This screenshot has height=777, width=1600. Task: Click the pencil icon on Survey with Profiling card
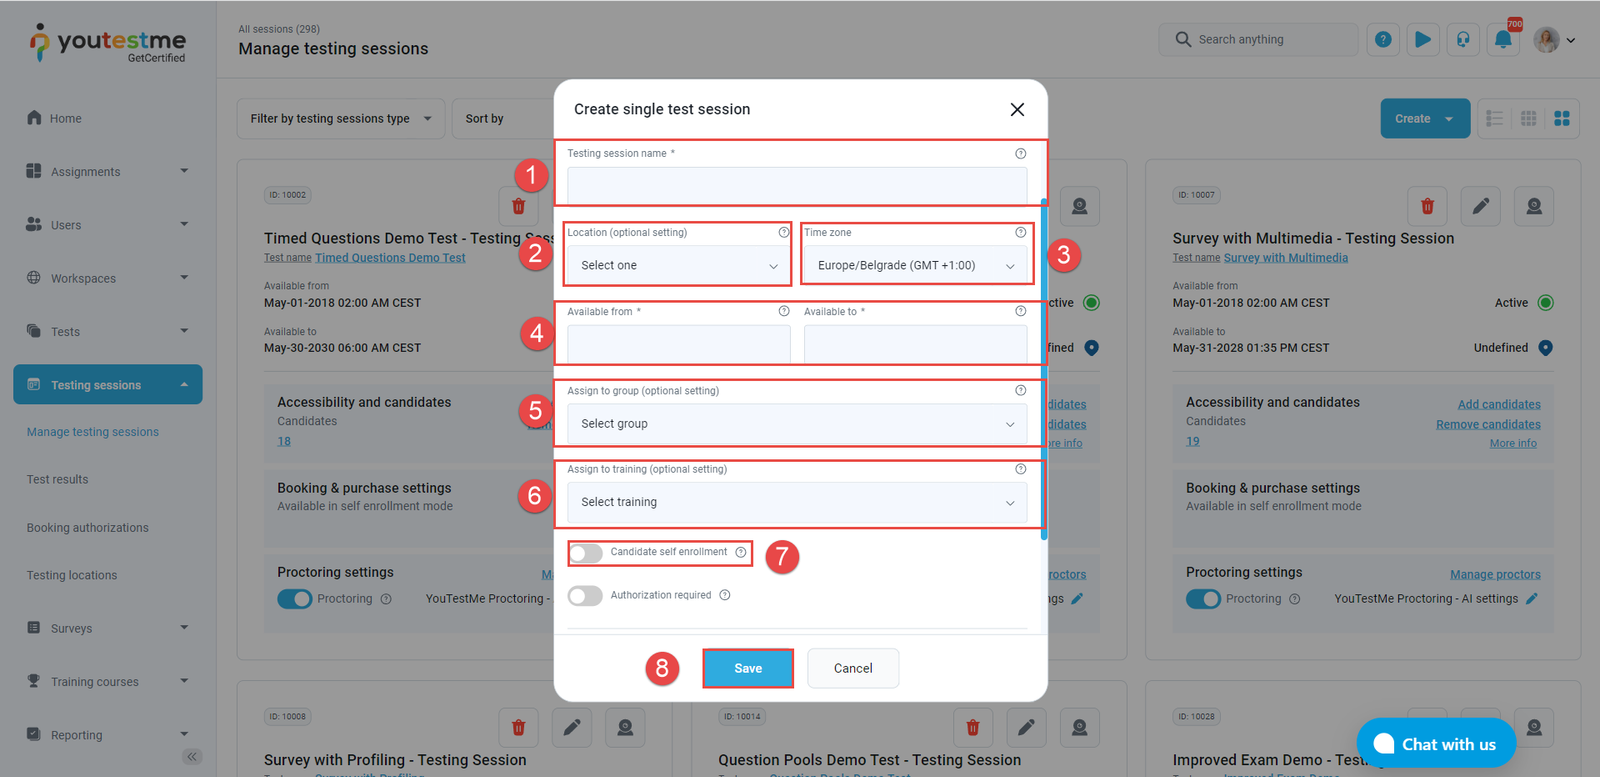coord(572,727)
